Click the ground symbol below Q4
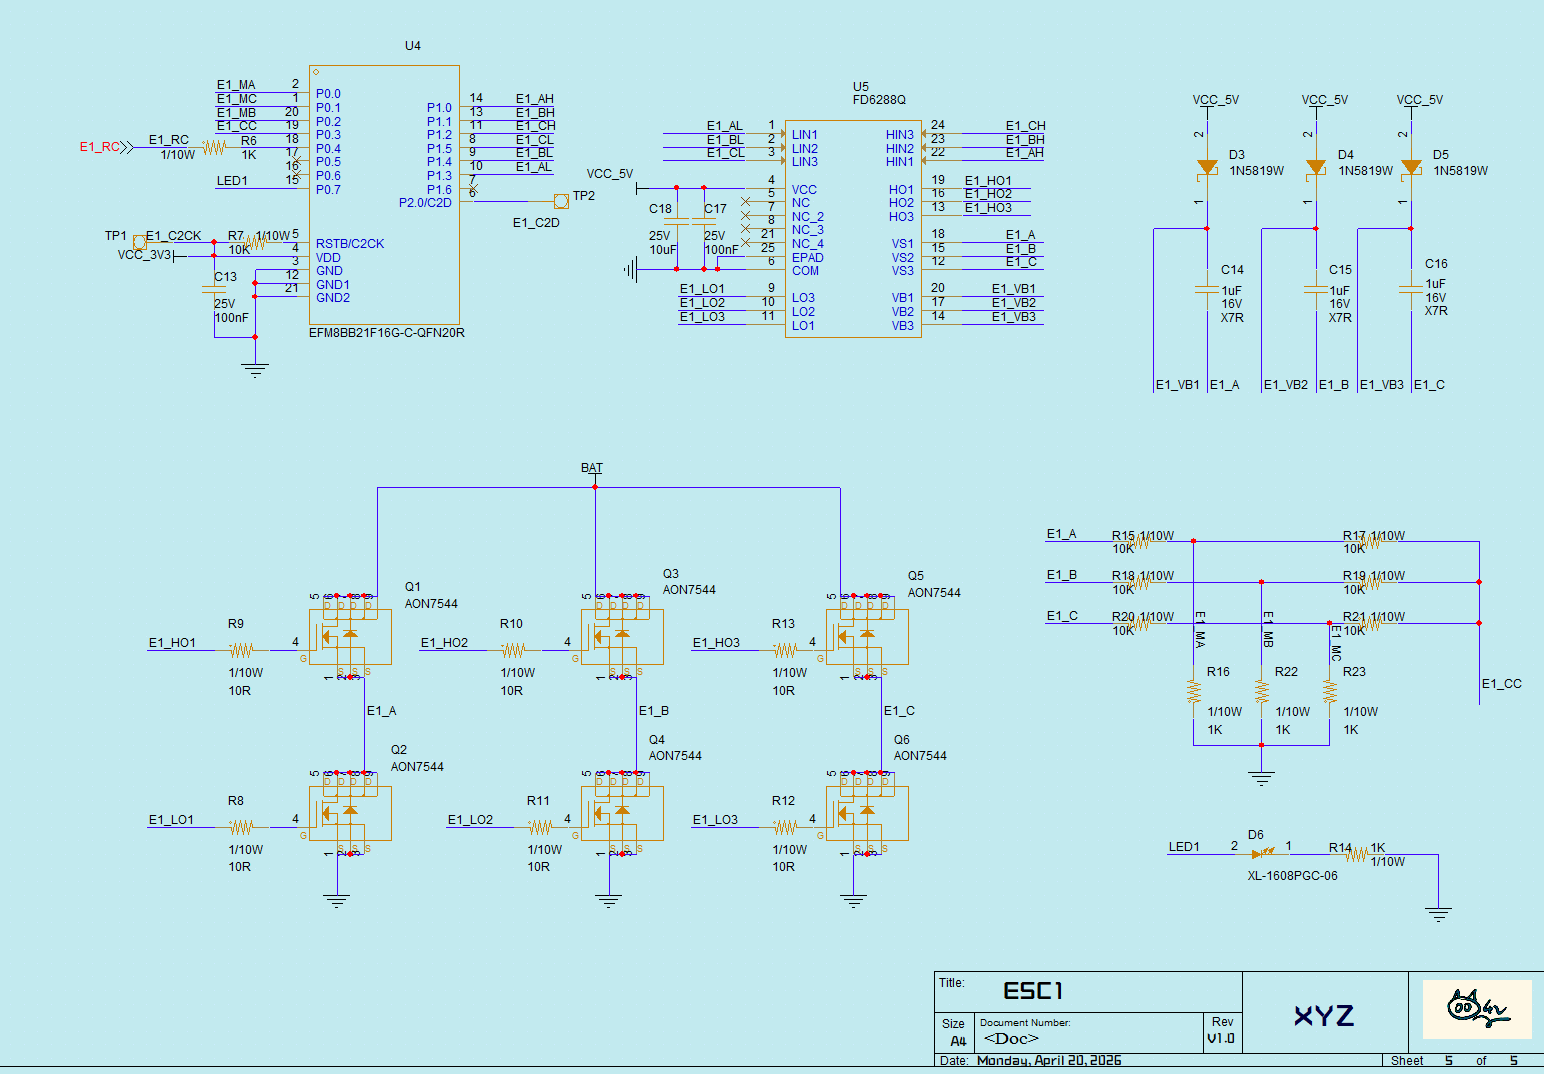This screenshot has width=1544, height=1074. (x=609, y=900)
